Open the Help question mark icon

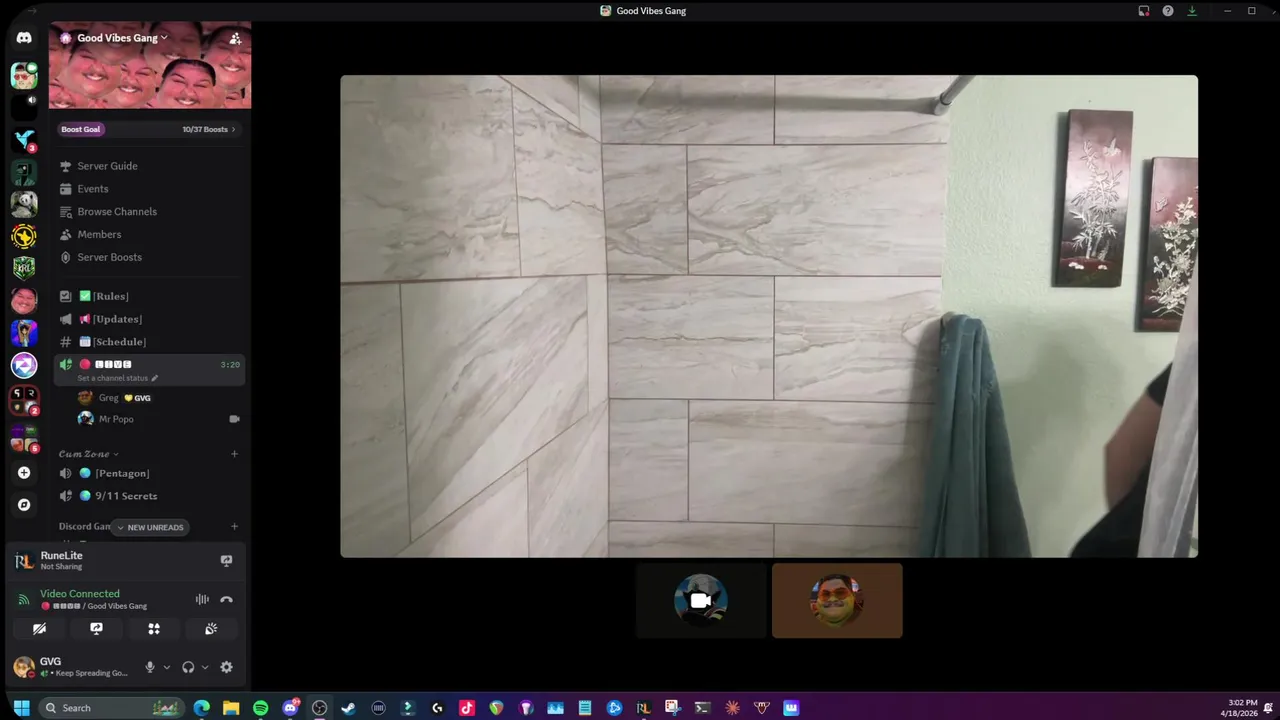[x=1168, y=11]
